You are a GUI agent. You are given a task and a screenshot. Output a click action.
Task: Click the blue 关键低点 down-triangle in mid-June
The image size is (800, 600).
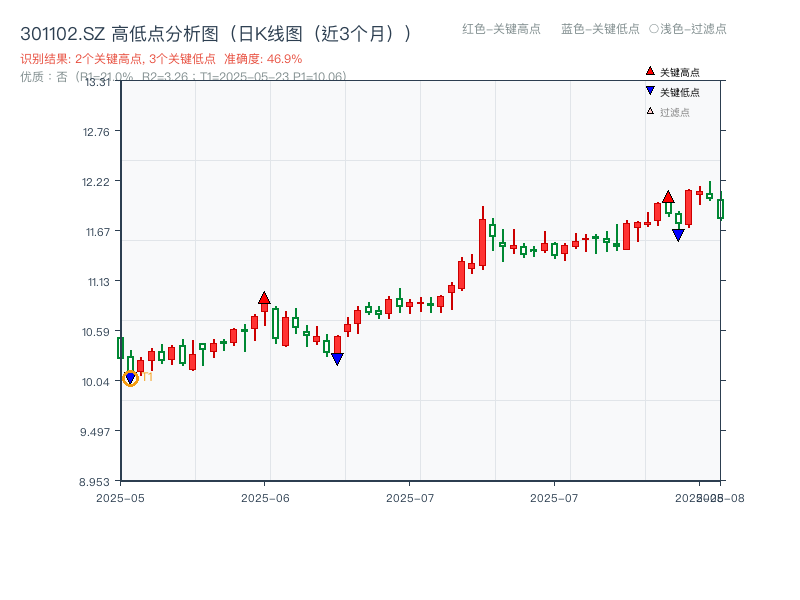click(337, 356)
